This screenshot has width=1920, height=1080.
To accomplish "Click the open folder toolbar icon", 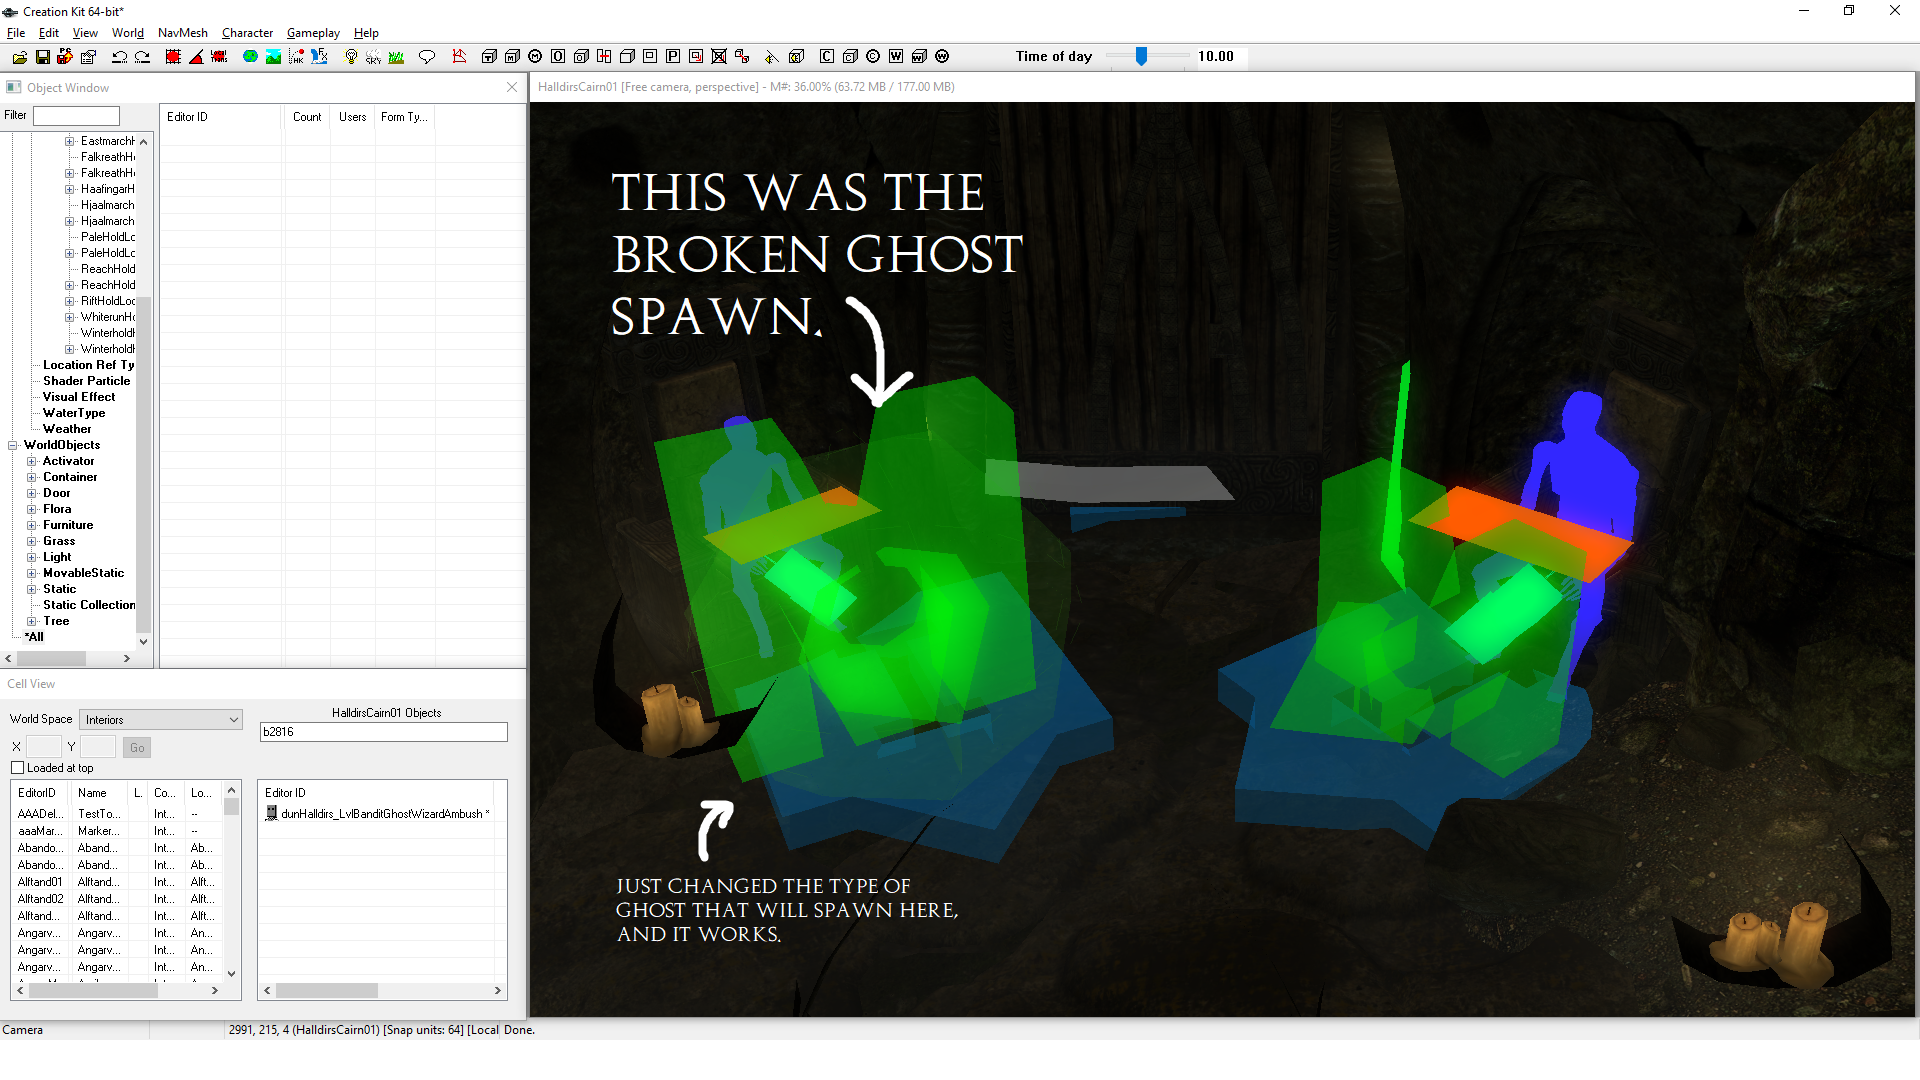I will pos(19,57).
